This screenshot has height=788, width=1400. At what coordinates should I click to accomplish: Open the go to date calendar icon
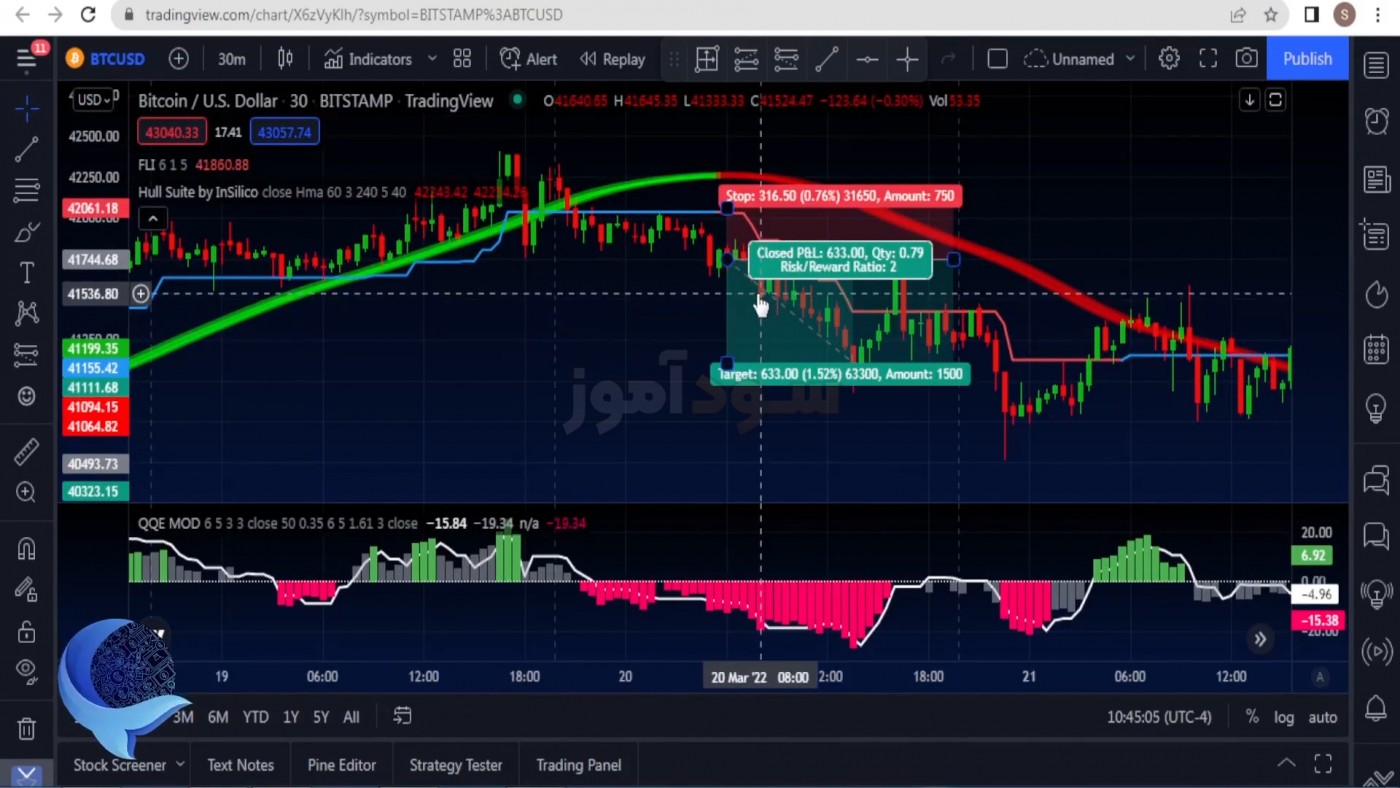(x=402, y=716)
